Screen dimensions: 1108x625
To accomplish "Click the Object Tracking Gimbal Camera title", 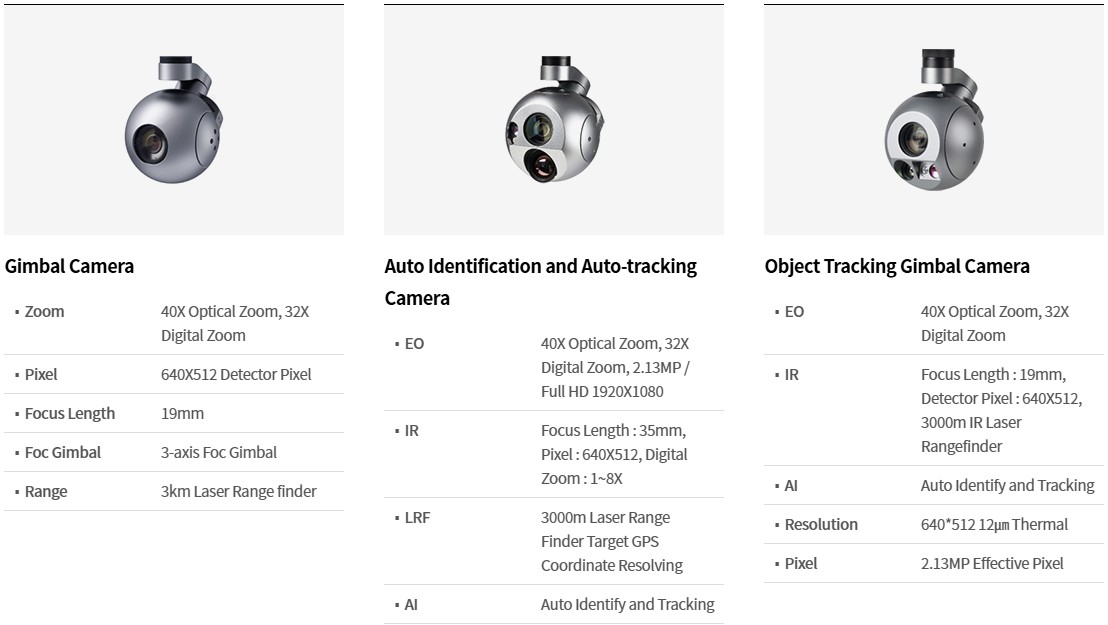I will pos(897,267).
